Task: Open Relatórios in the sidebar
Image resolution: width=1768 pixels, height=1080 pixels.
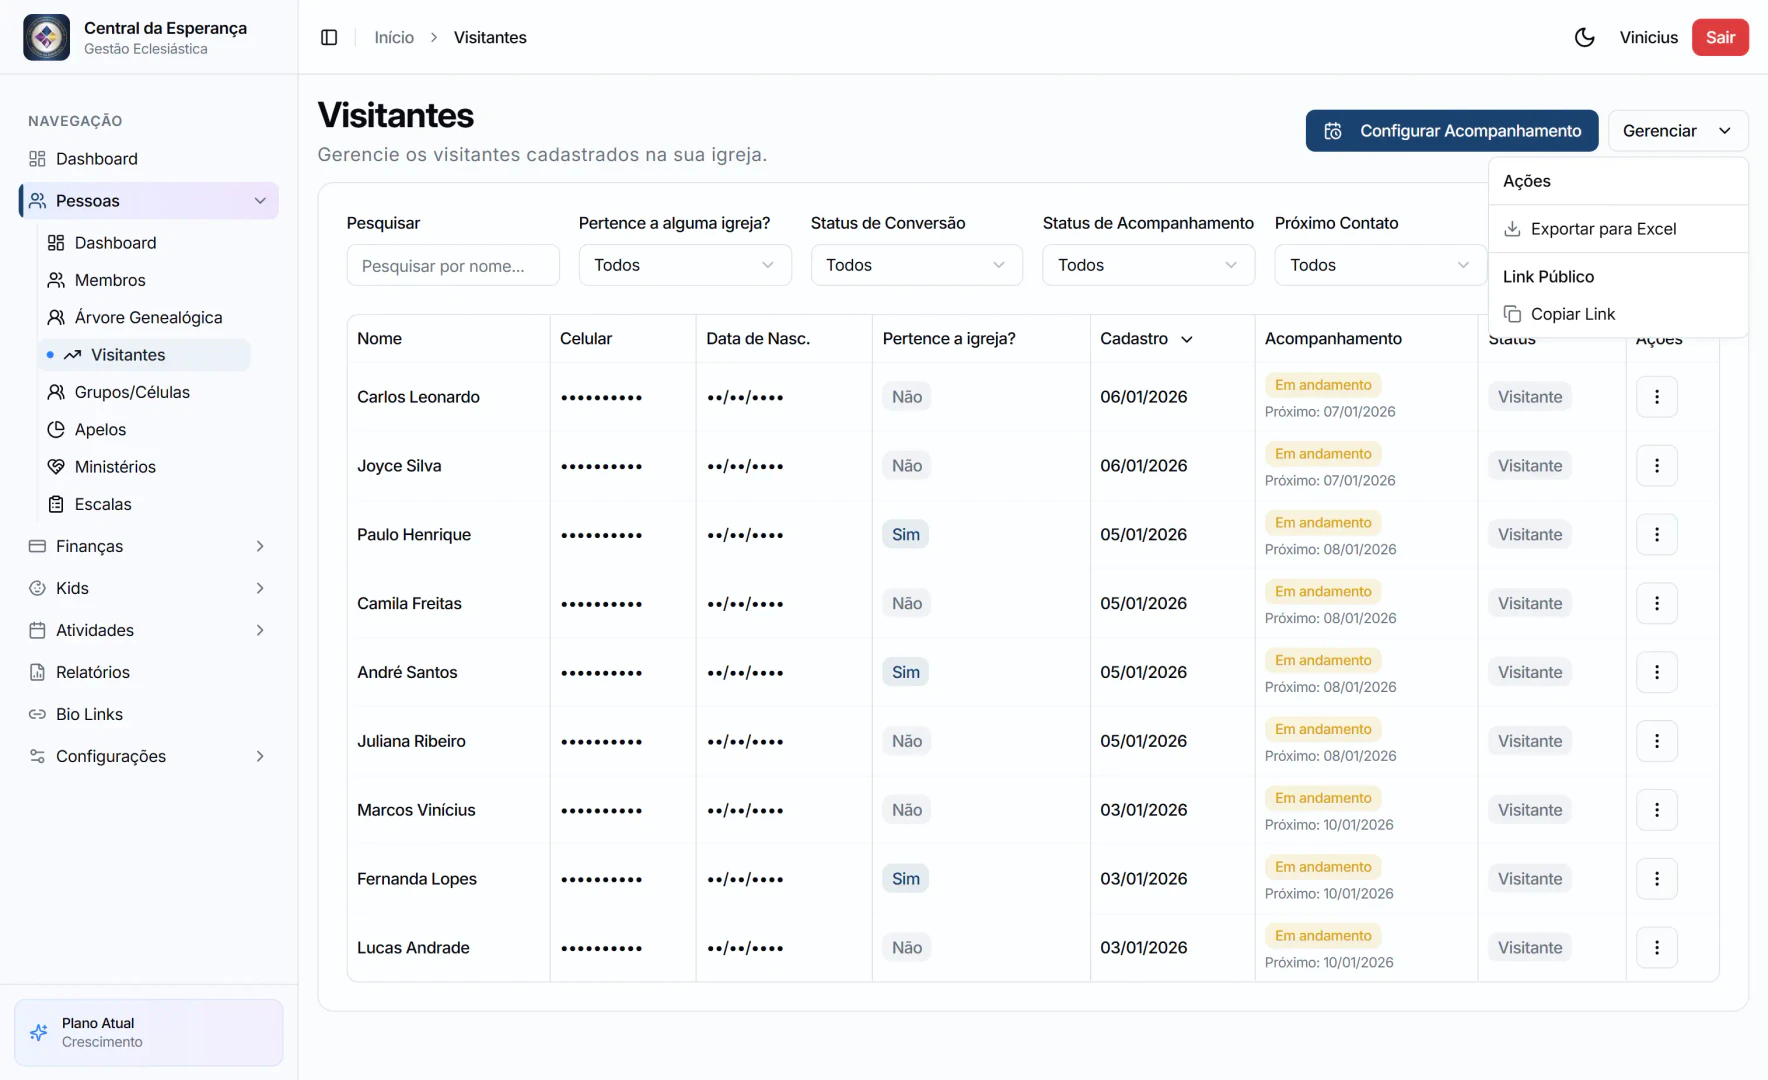Action: tap(92, 672)
